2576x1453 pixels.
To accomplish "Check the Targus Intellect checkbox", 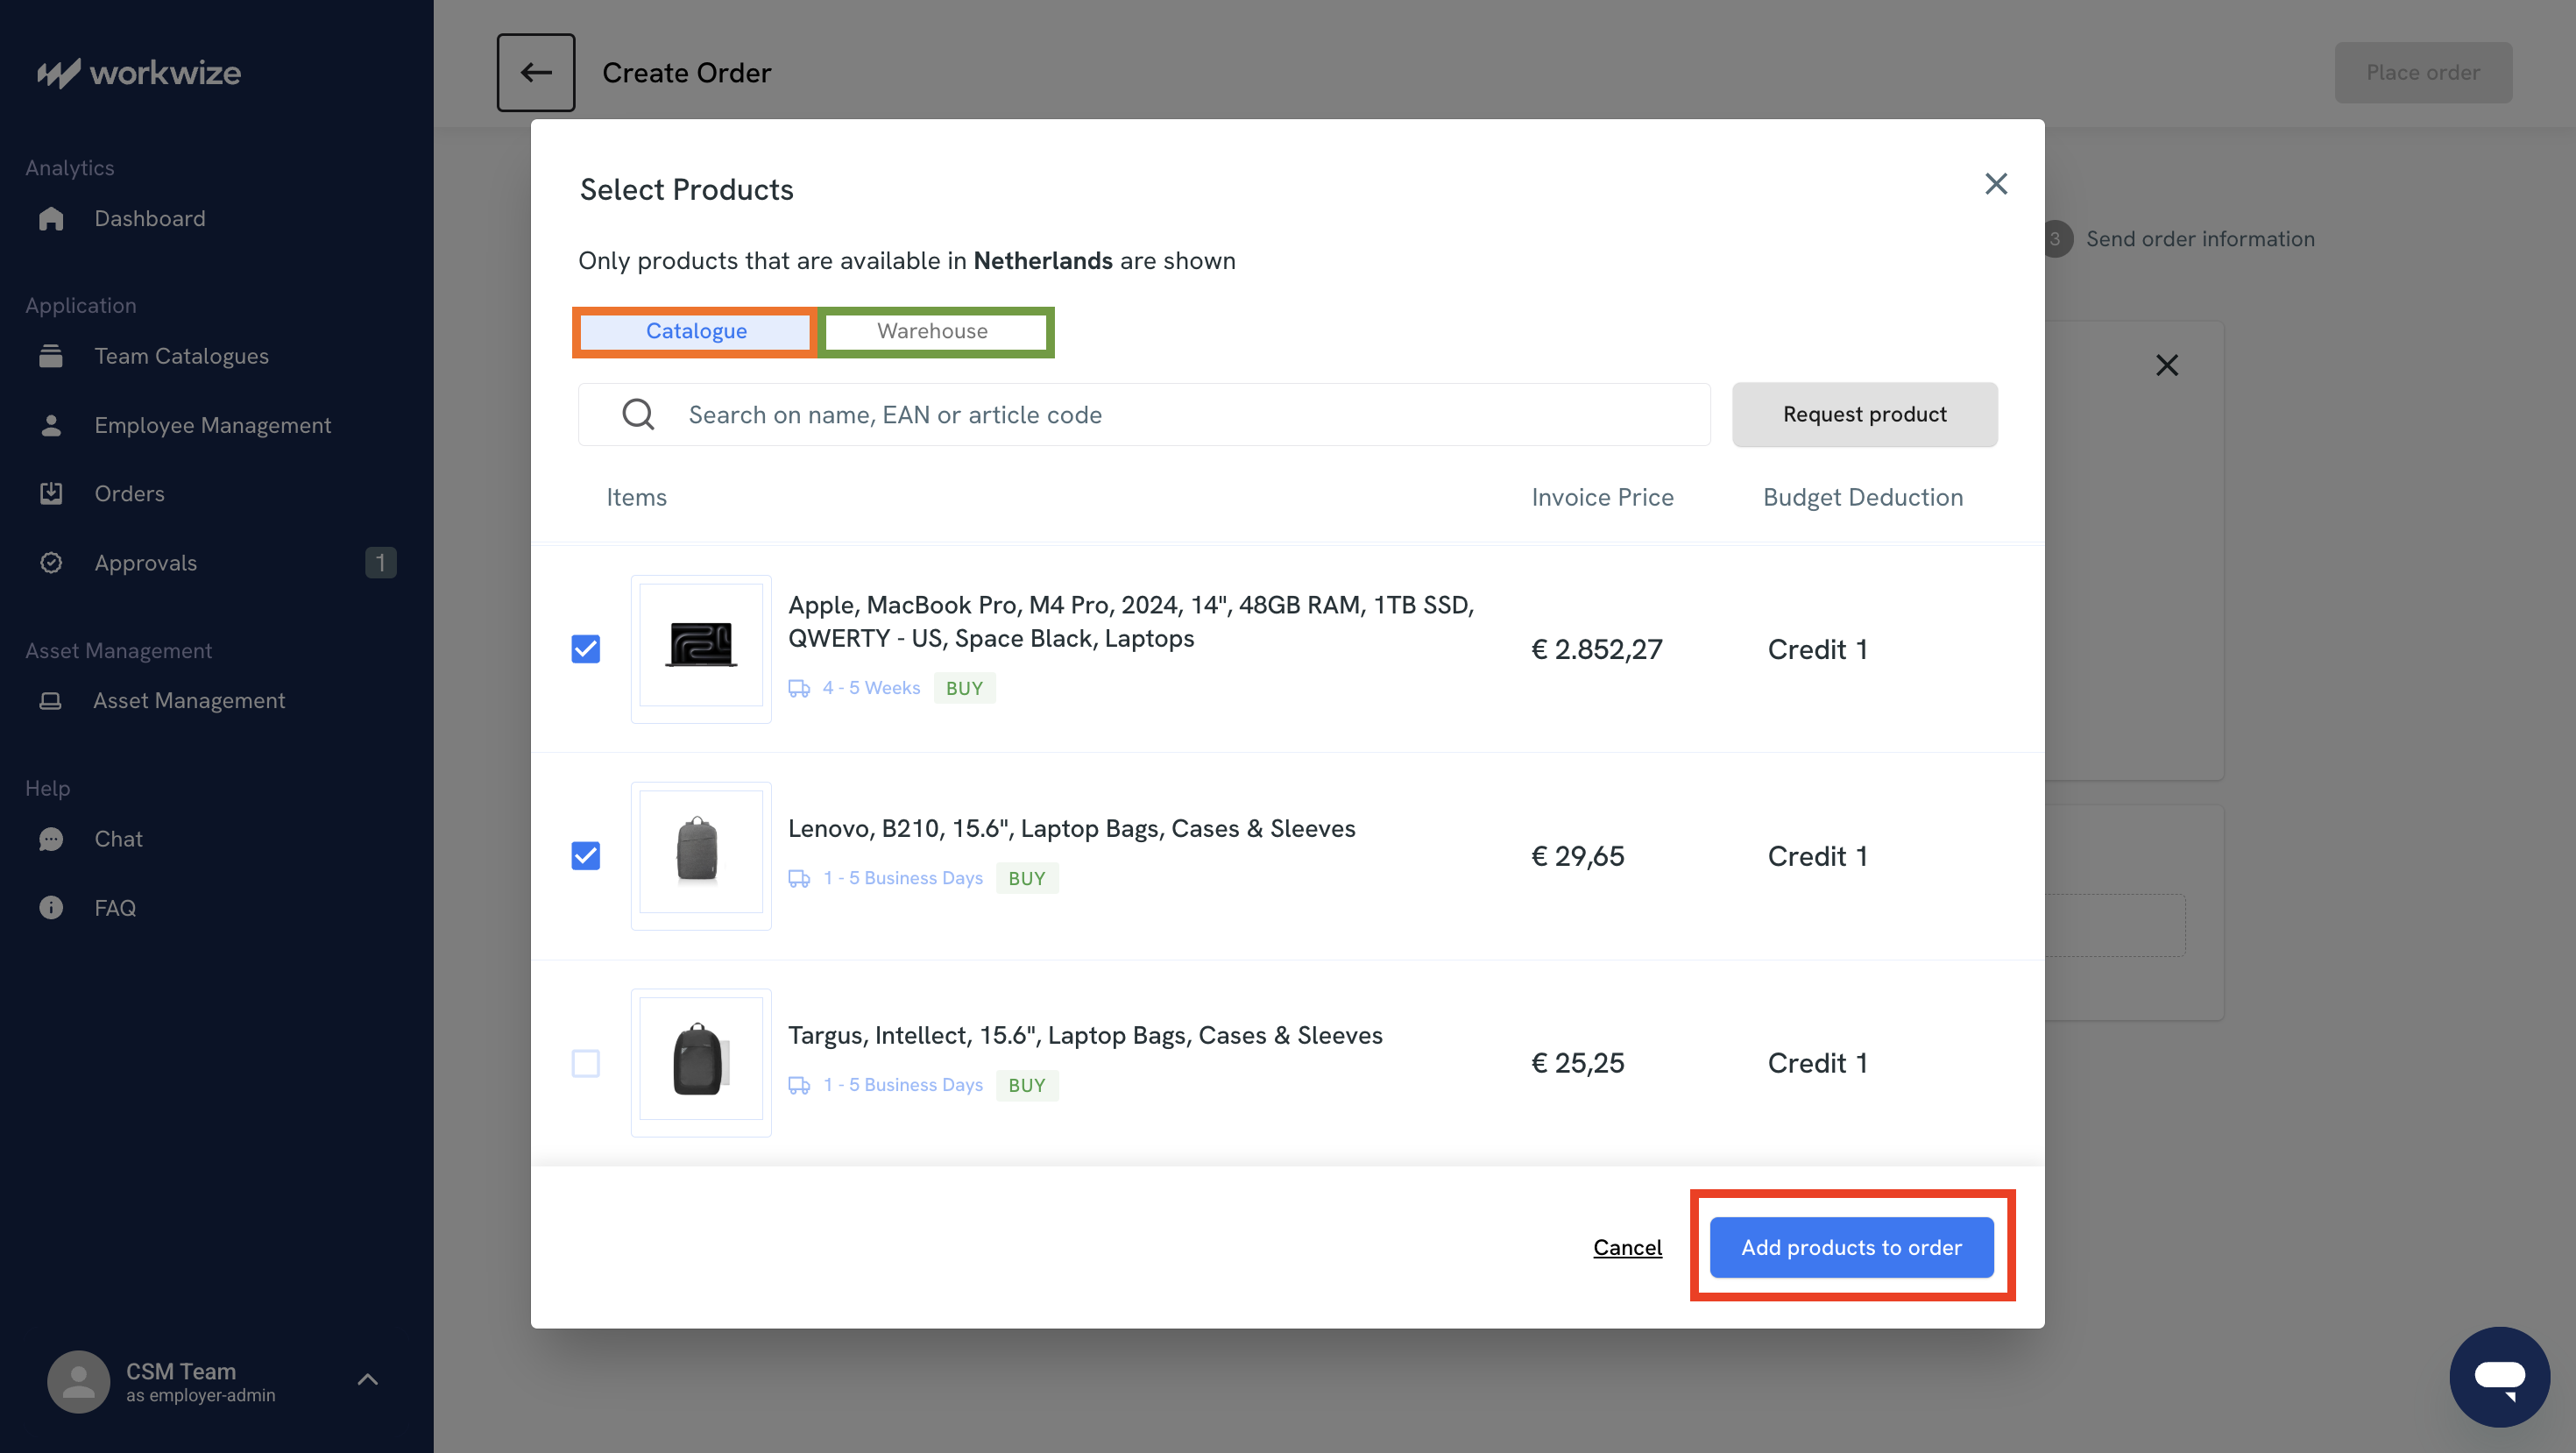I will (586, 1063).
